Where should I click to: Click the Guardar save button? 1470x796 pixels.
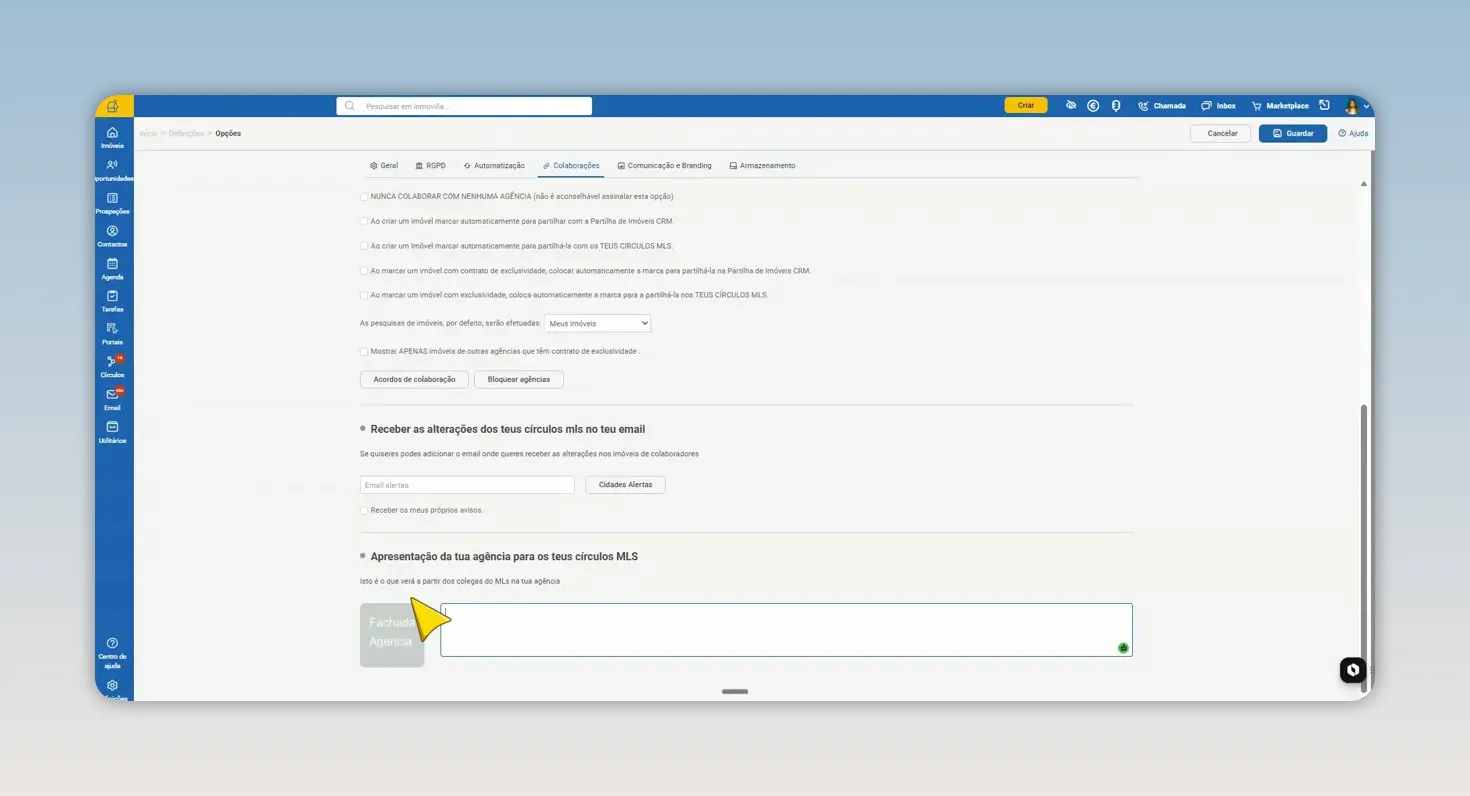[1293, 133]
